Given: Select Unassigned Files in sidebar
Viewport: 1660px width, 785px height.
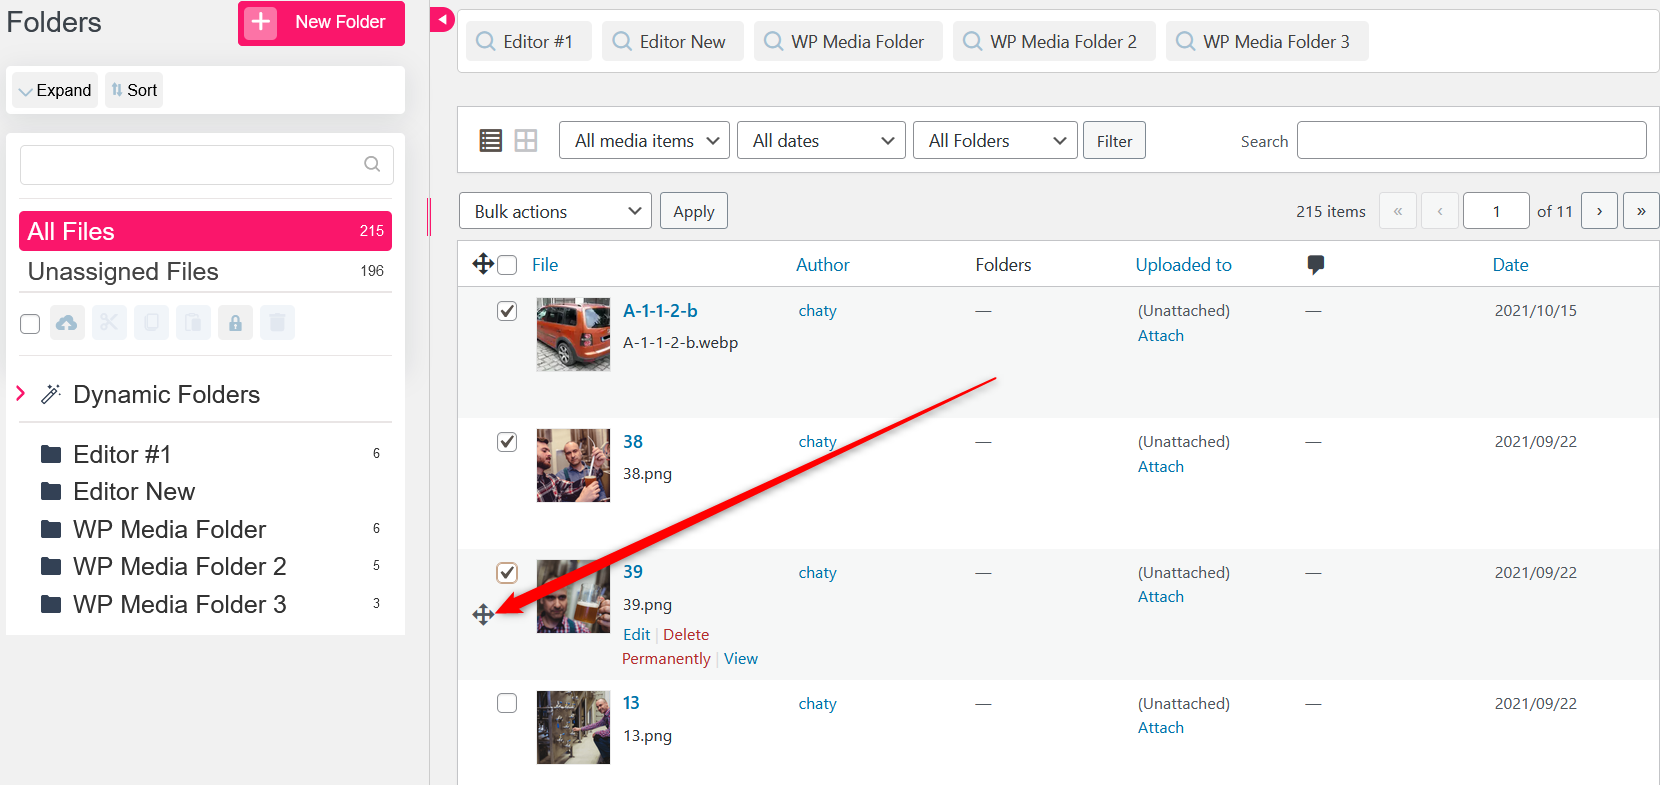Looking at the screenshot, I should pyautogui.click(x=123, y=272).
